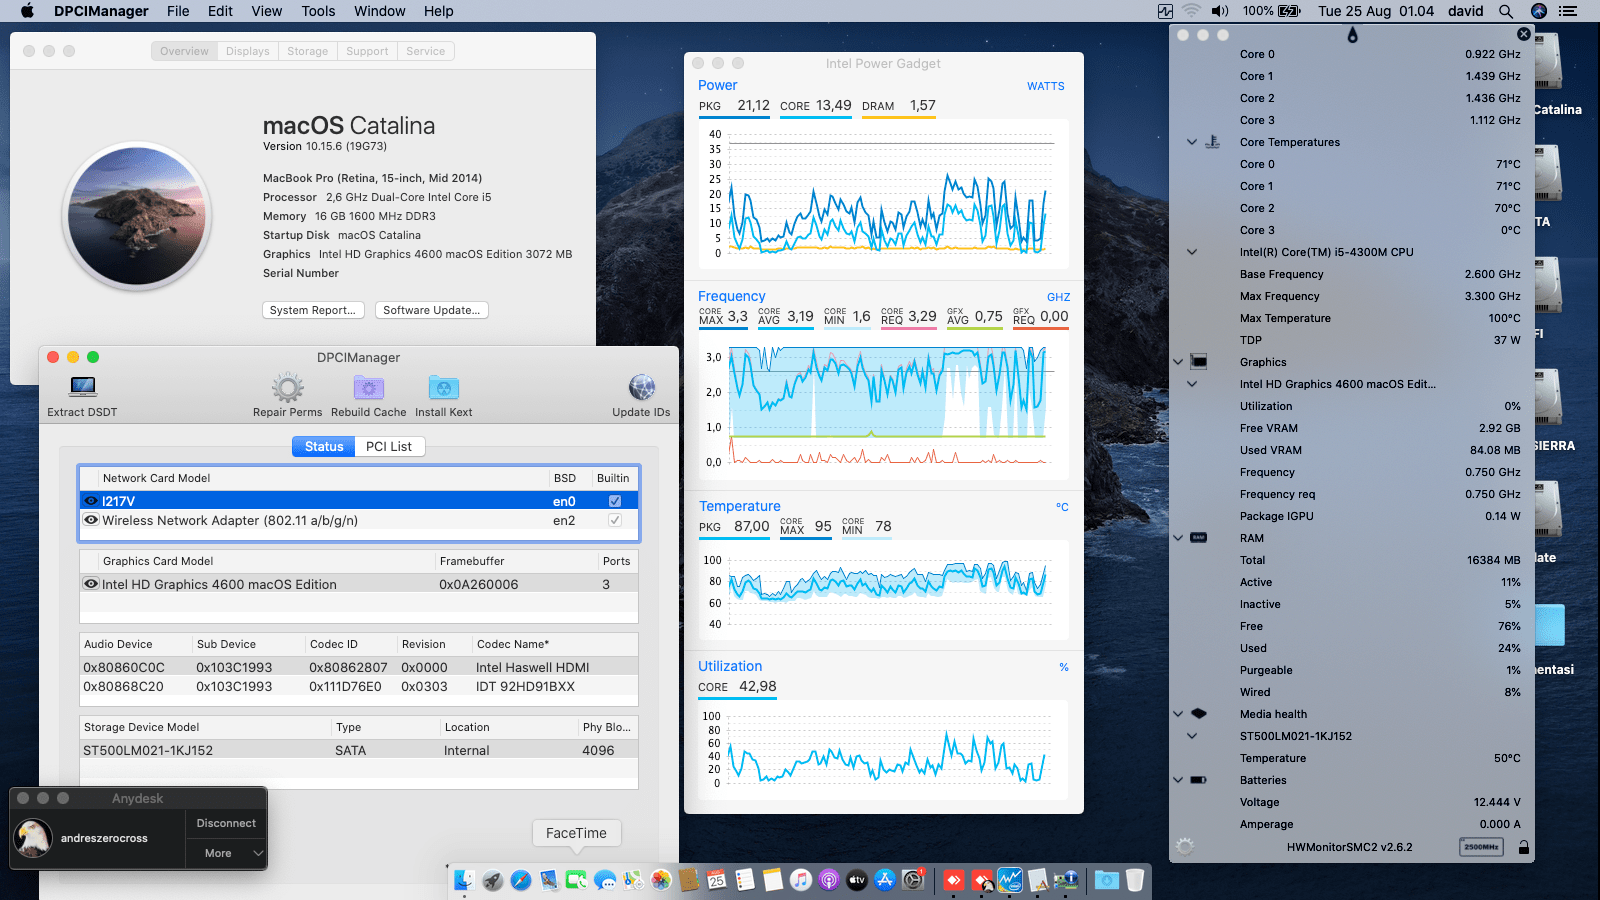Select the Status tab in DPCIManager
Viewport: 1600px width, 900px height.
324,447
